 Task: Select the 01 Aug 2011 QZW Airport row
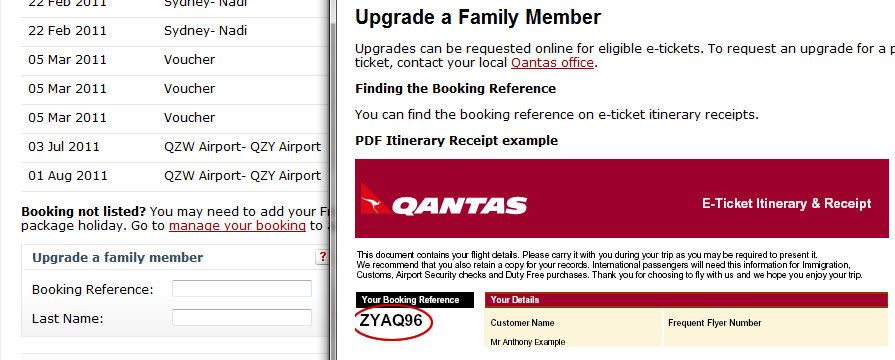175,176
